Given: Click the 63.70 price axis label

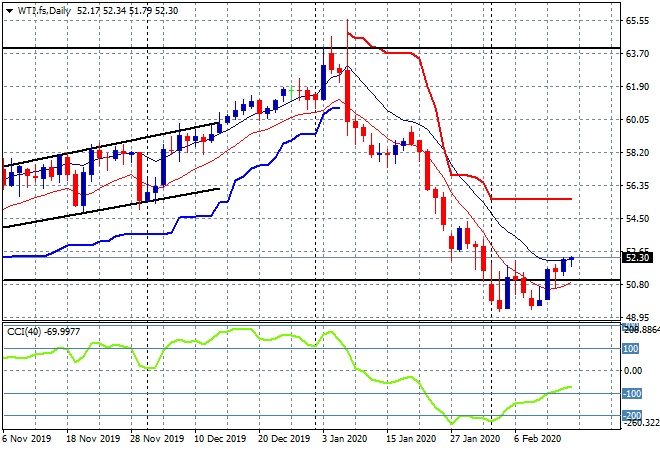Looking at the screenshot, I should tap(638, 53).
